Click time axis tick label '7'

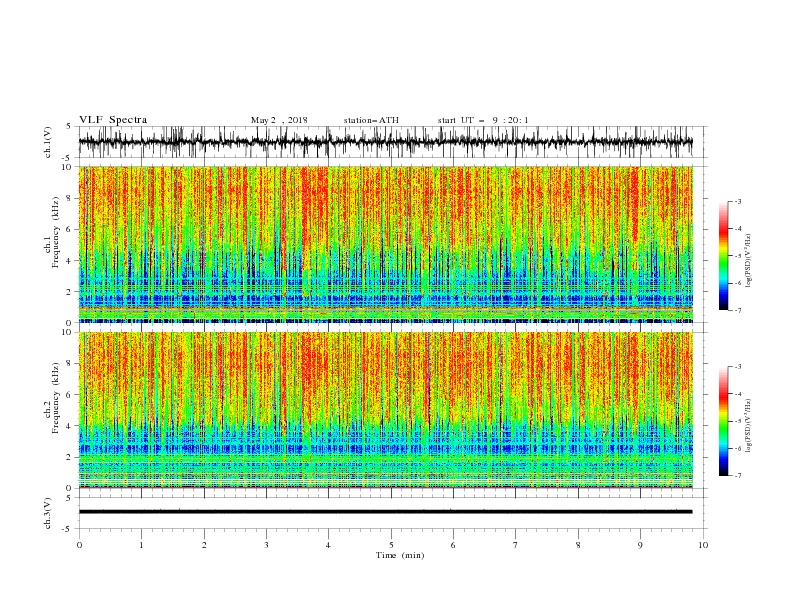point(516,545)
